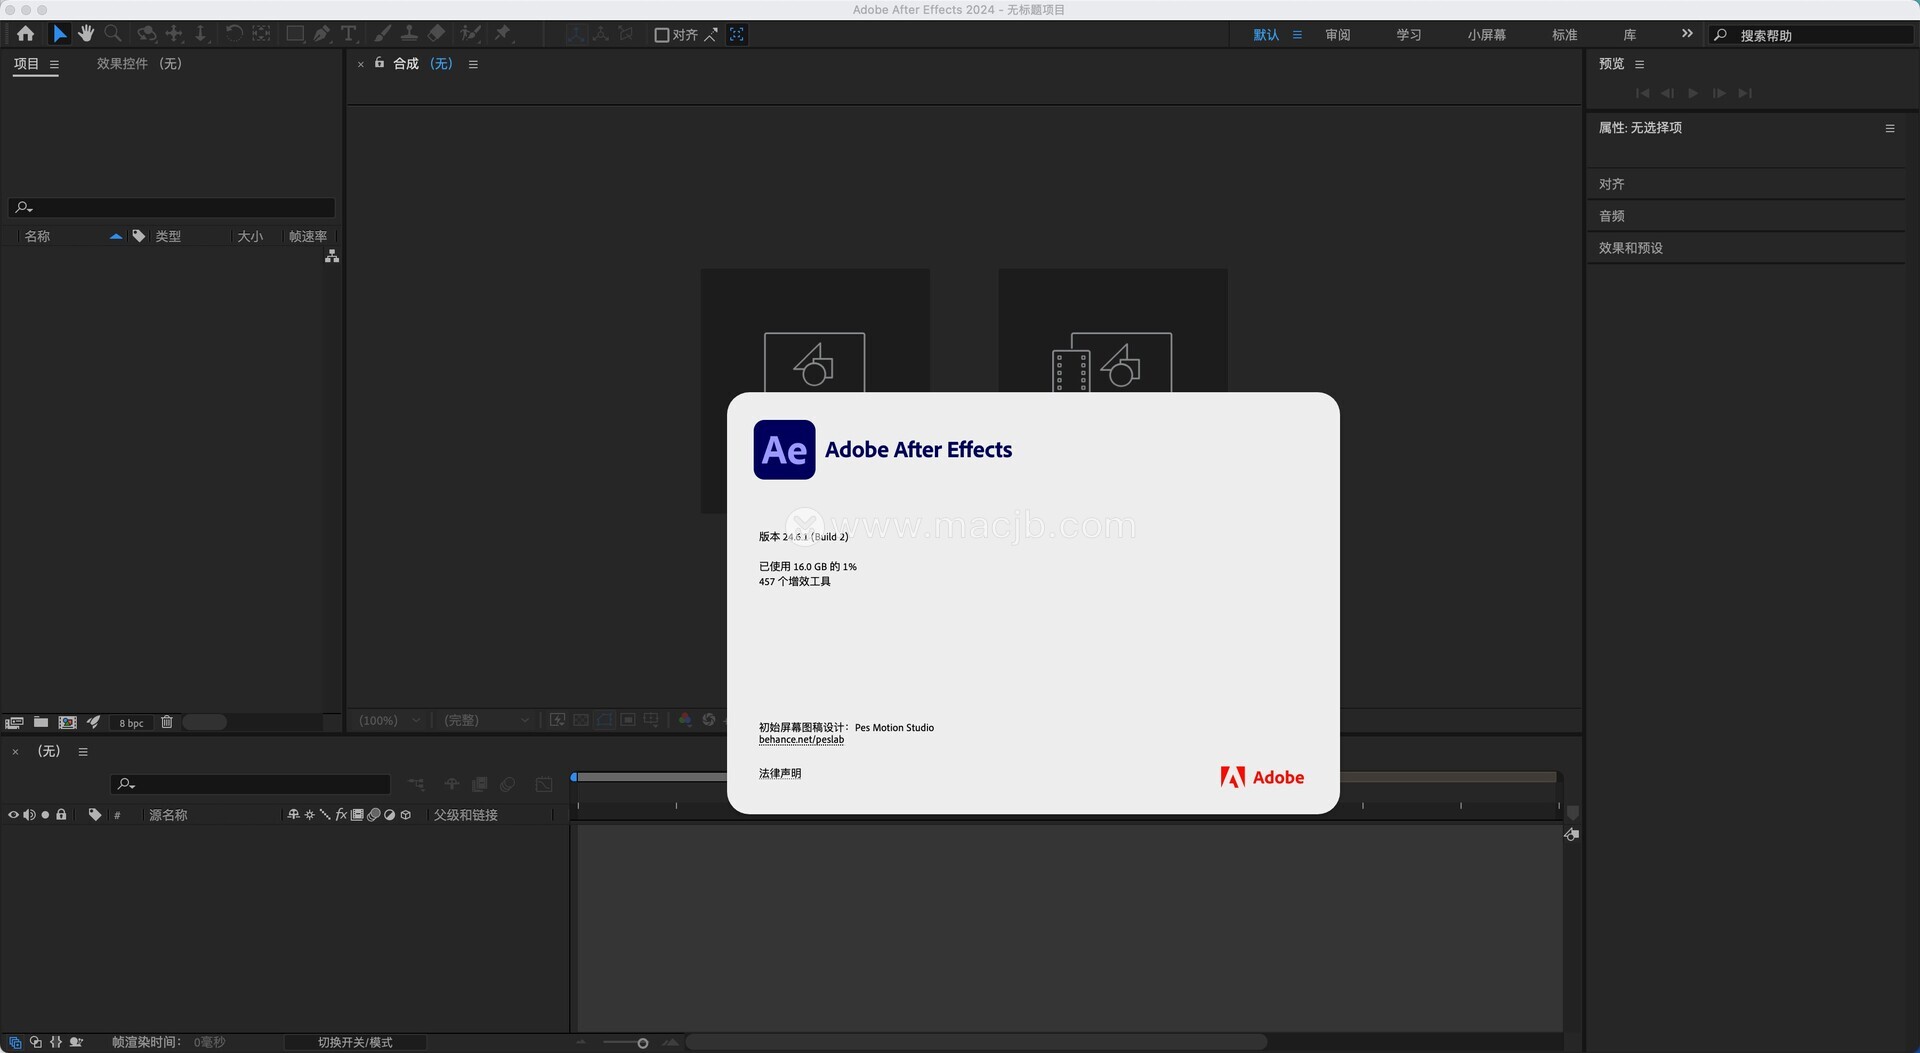Select the Zoom magnifier tool
This screenshot has width=1920, height=1053.
pos(113,34)
